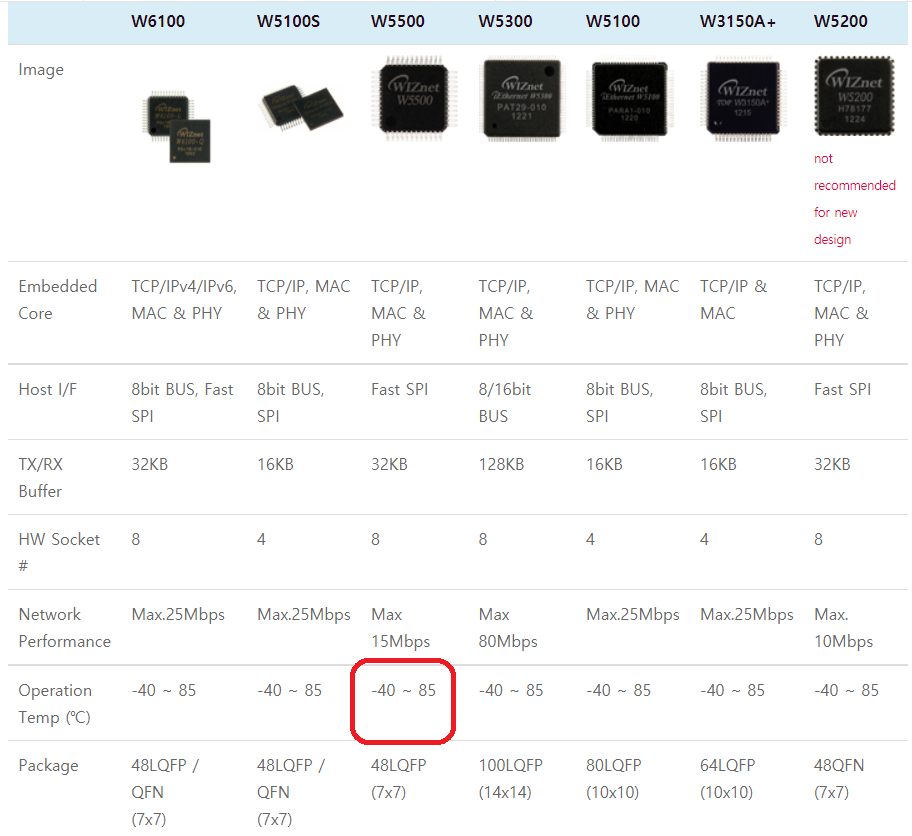Click W5200's '-40 ~ 85' temperature cell
The width and height of the screenshot is (912, 836).
[x=846, y=691]
